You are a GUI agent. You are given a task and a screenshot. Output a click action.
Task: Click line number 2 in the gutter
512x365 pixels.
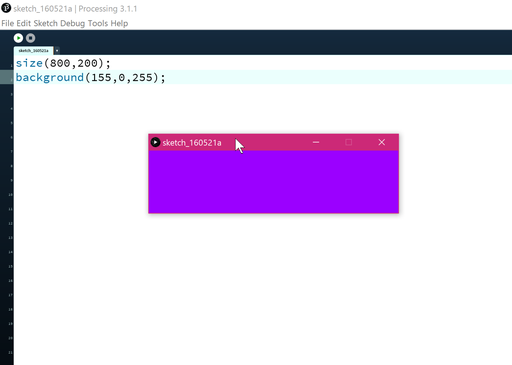[x=11, y=80]
